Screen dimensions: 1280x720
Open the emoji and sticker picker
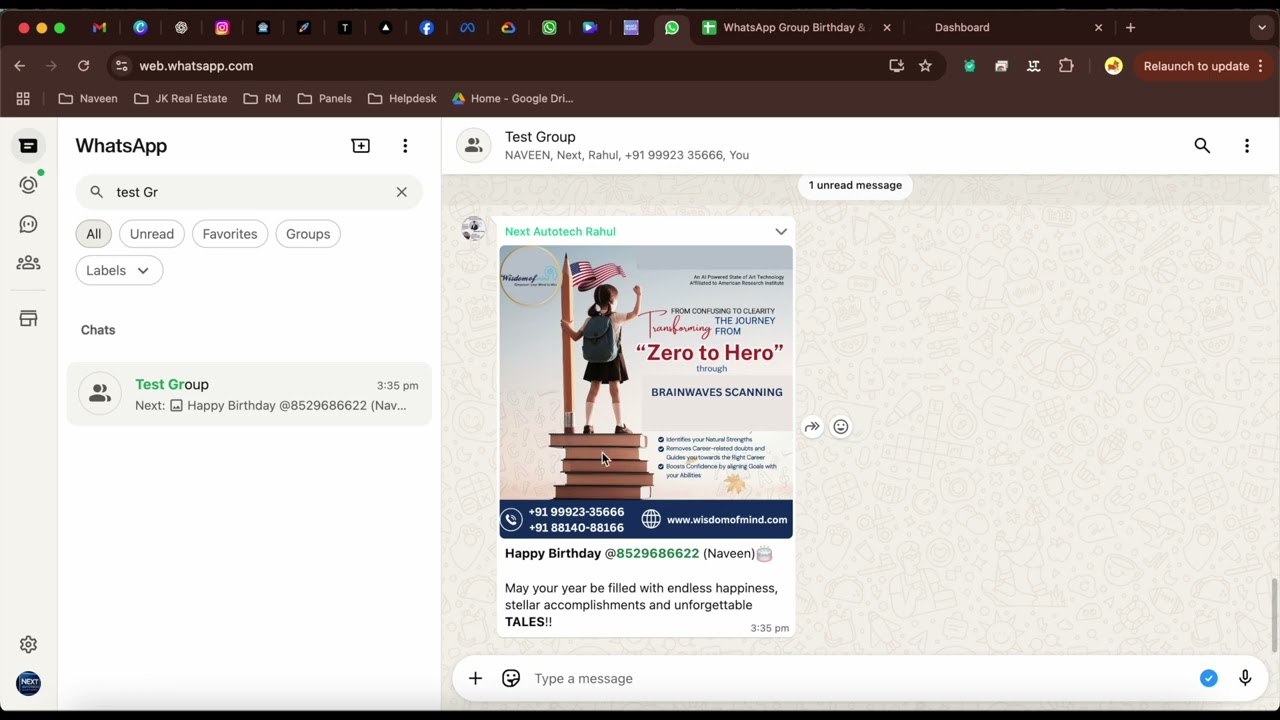pos(511,679)
